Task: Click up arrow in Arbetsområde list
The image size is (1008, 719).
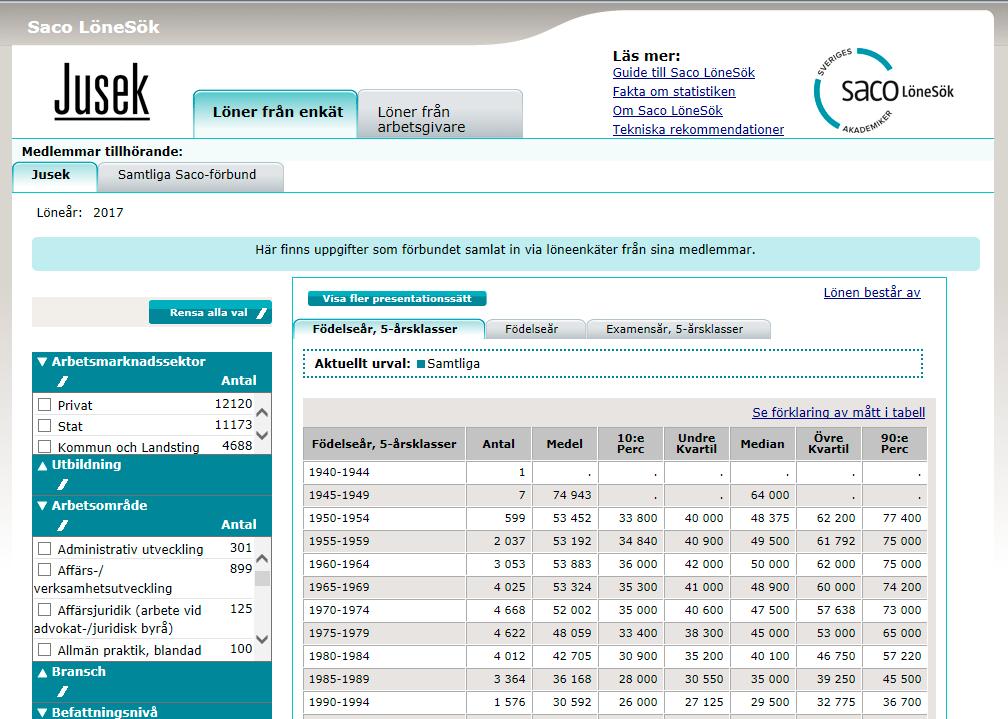Action: (x=262, y=559)
